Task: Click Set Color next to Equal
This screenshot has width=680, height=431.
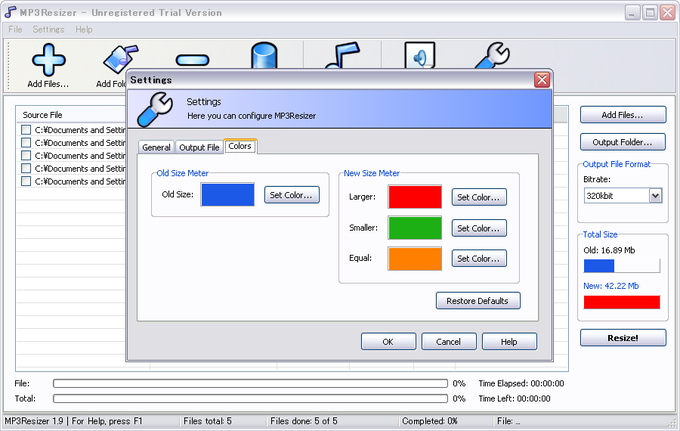Action: [x=479, y=258]
